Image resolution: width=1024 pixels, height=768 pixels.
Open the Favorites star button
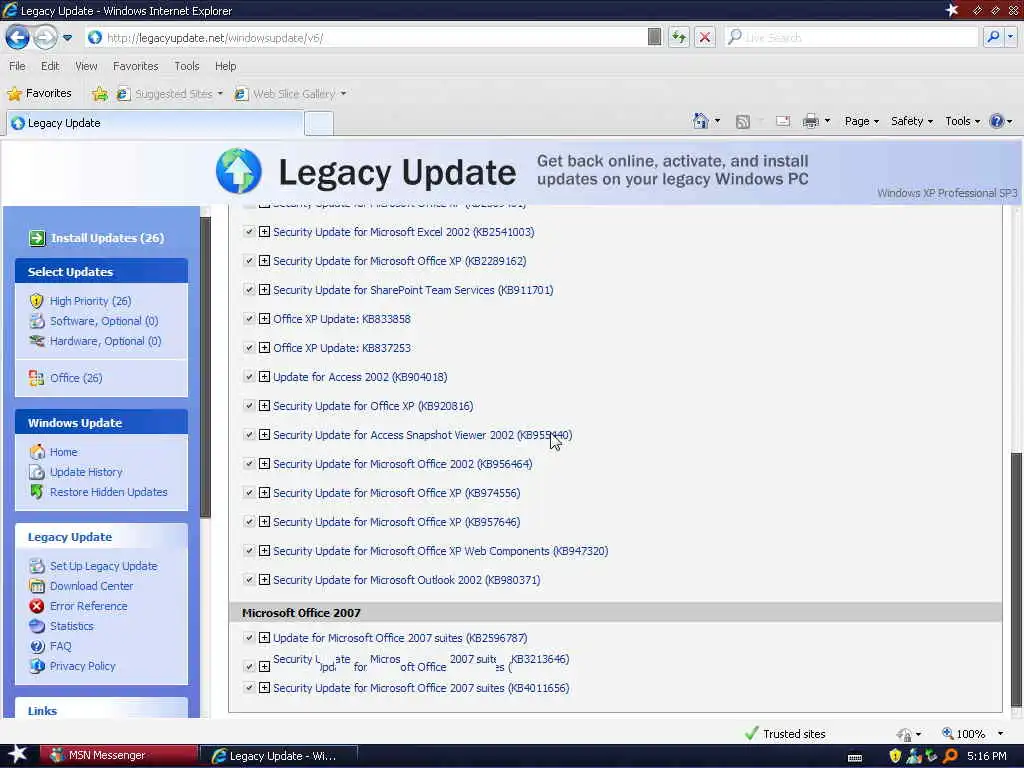tap(39, 93)
